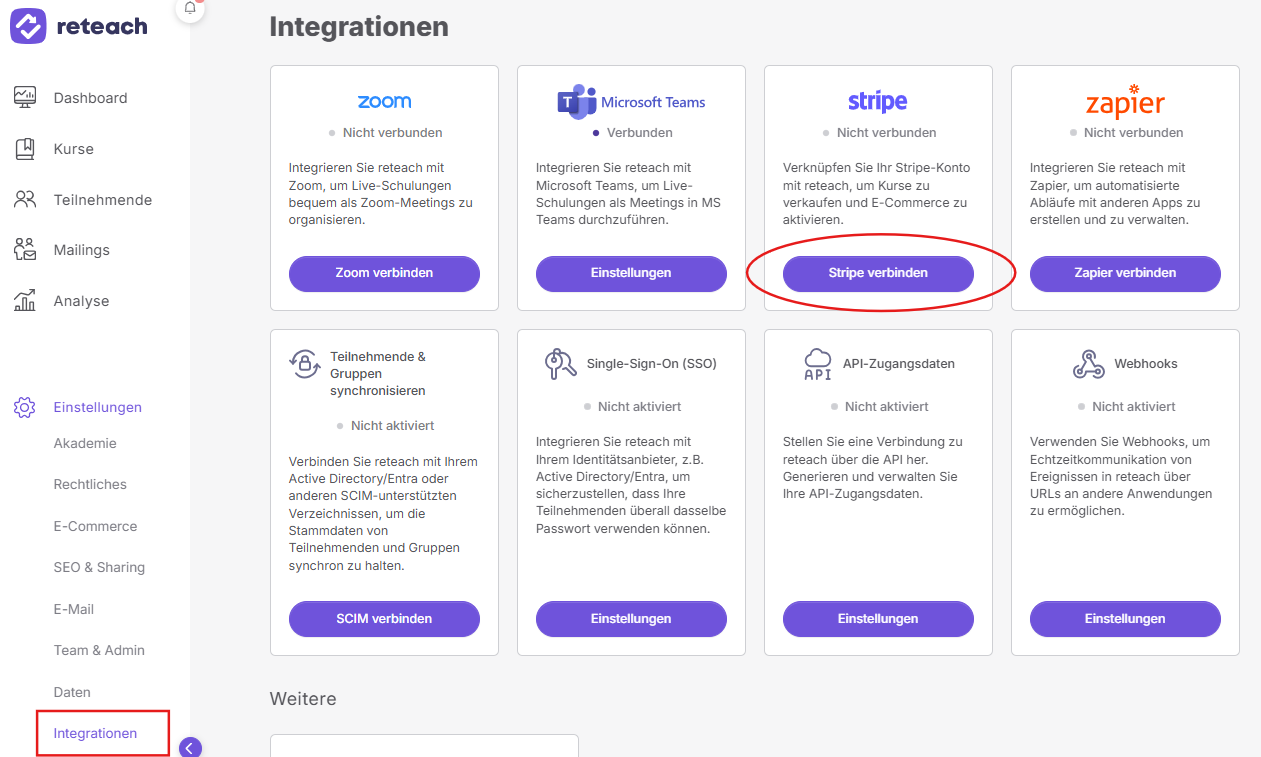
Task: Click the reteach logo
Action: point(79,26)
